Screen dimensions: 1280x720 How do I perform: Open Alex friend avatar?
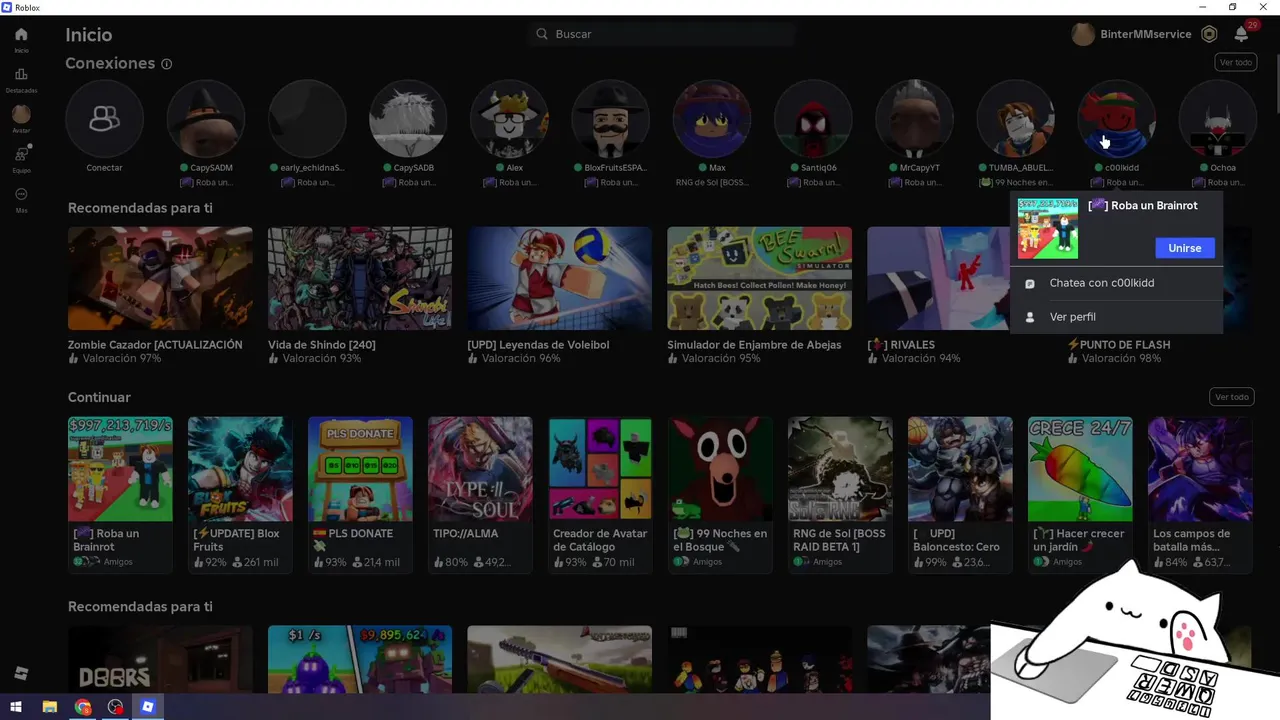coord(509,119)
